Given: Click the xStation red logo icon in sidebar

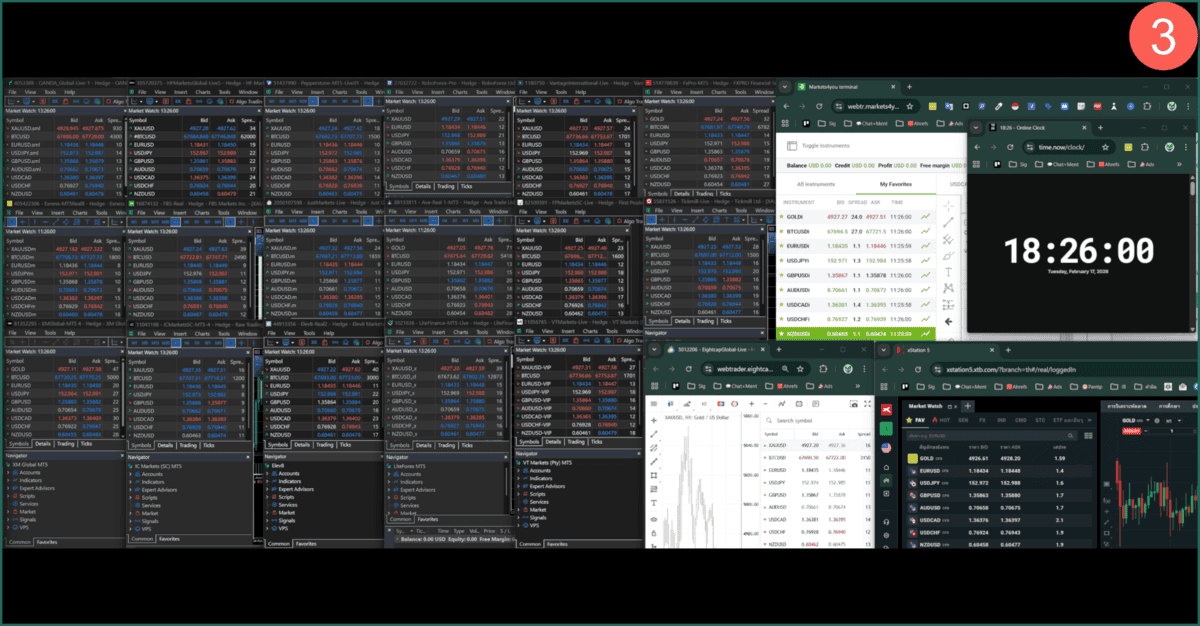Looking at the screenshot, I should coord(886,410).
